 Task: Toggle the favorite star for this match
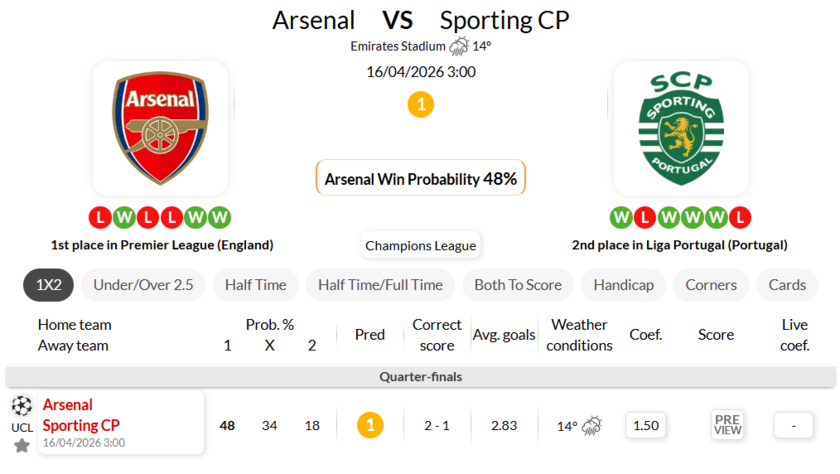(x=21, y=445)
